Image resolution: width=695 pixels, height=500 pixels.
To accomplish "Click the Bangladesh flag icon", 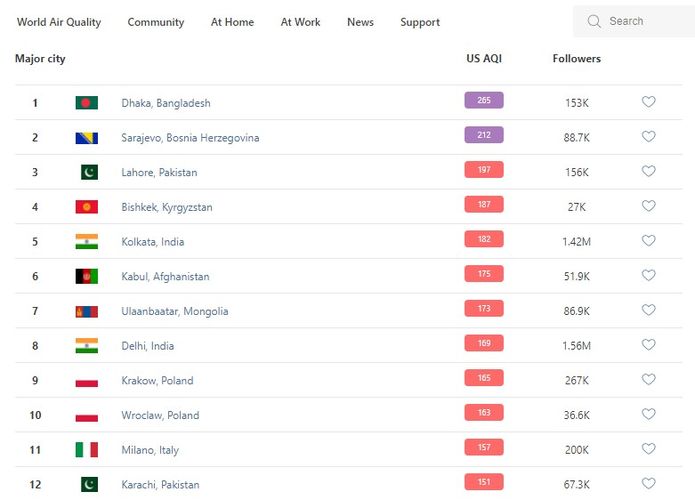I will (86, 103).
